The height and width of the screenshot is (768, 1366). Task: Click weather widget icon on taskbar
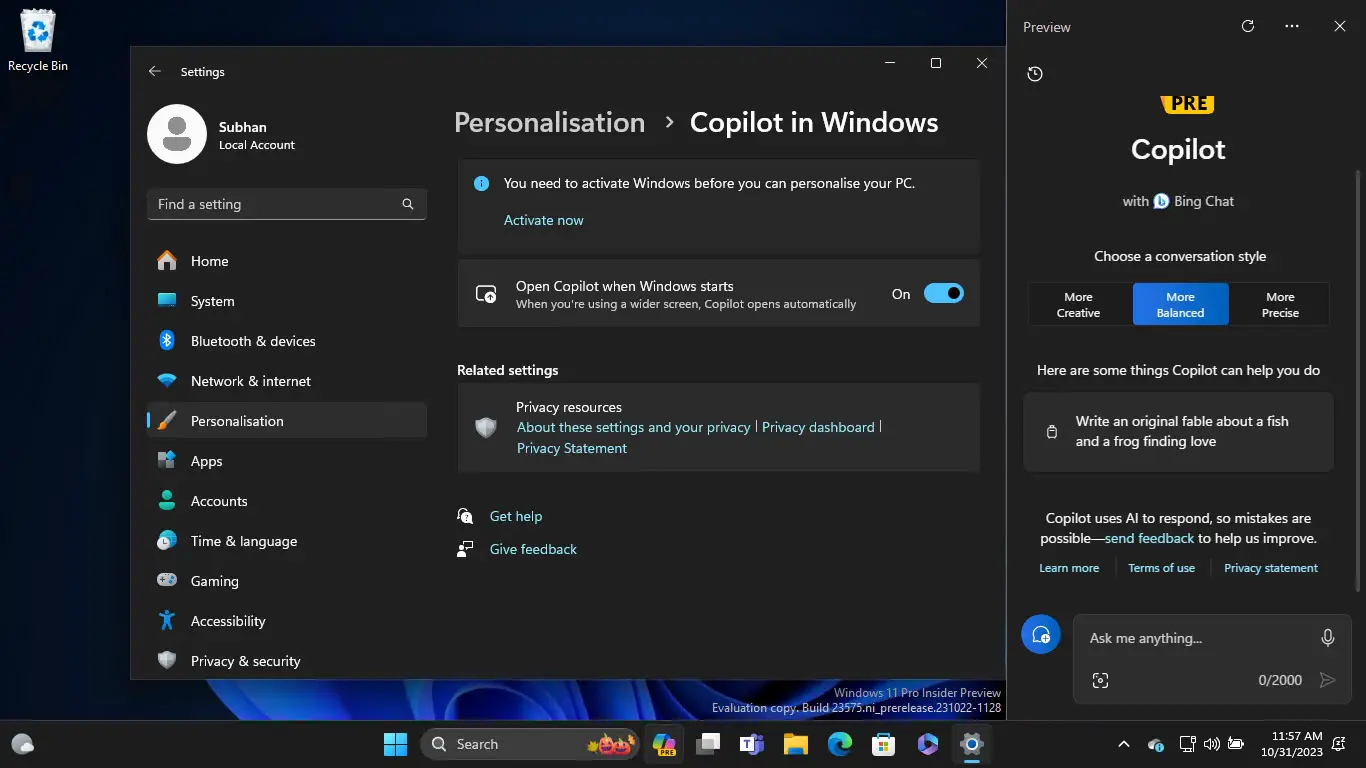(x=22, y=744)
